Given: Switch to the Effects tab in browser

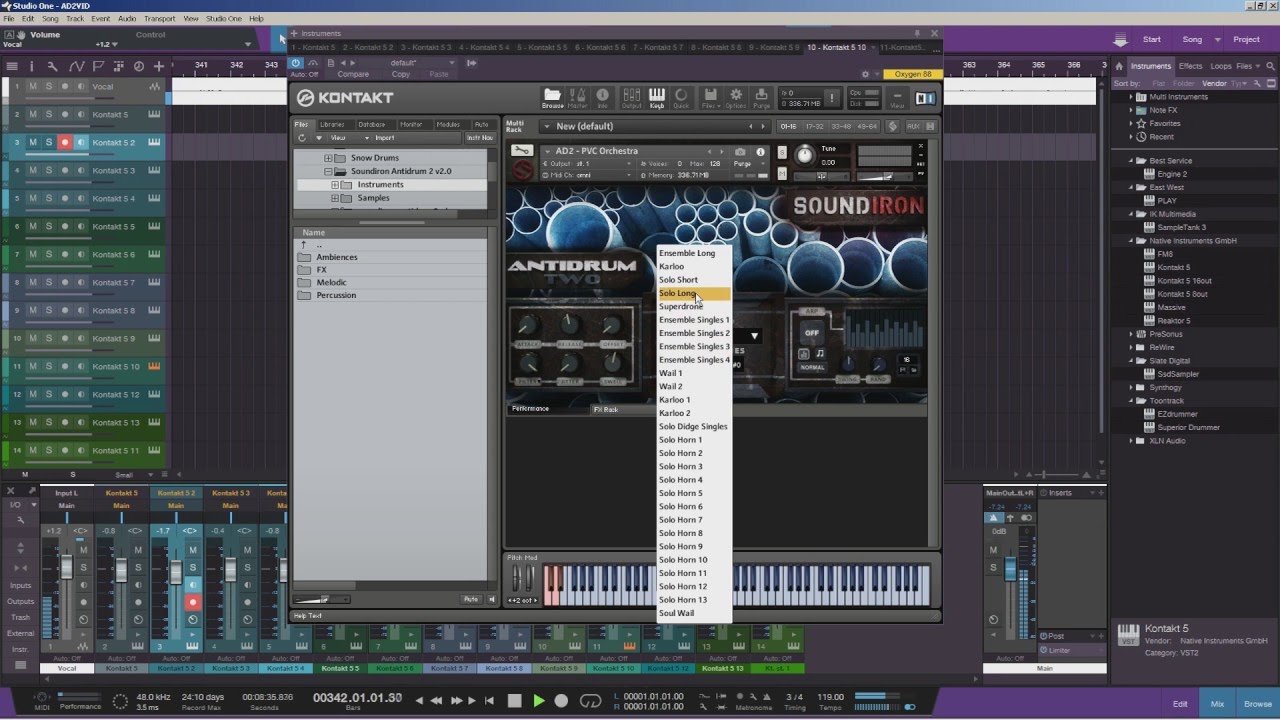Looking at the screenshot, I should pos(1191,66).
